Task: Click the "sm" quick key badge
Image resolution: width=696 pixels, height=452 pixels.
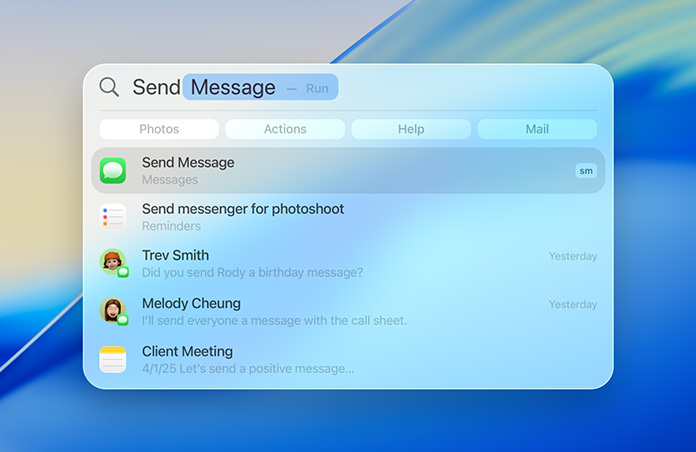Action: [x=585, y=171]
